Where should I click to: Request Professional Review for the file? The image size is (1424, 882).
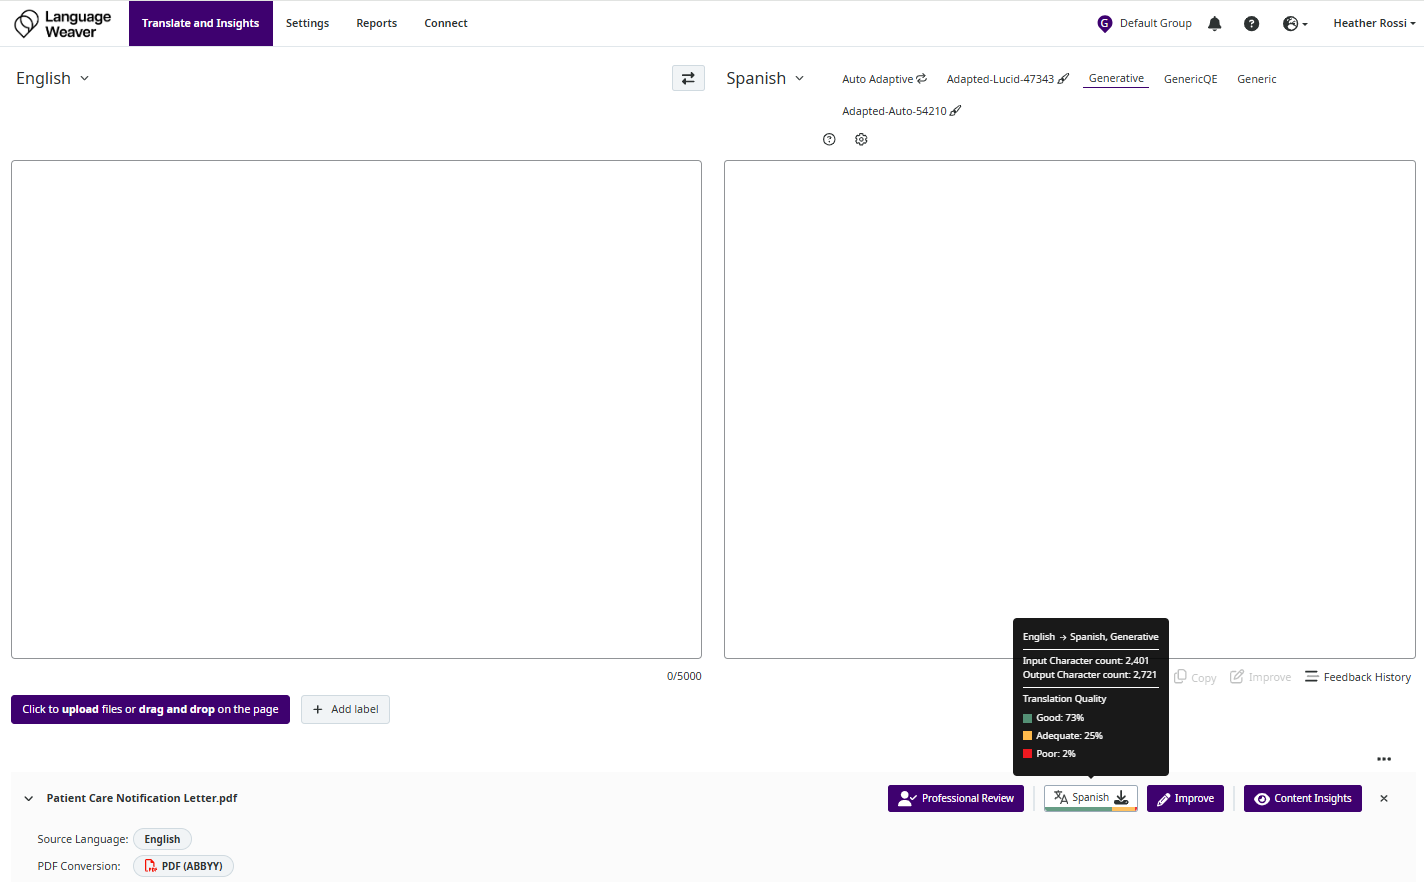(956, 798)
